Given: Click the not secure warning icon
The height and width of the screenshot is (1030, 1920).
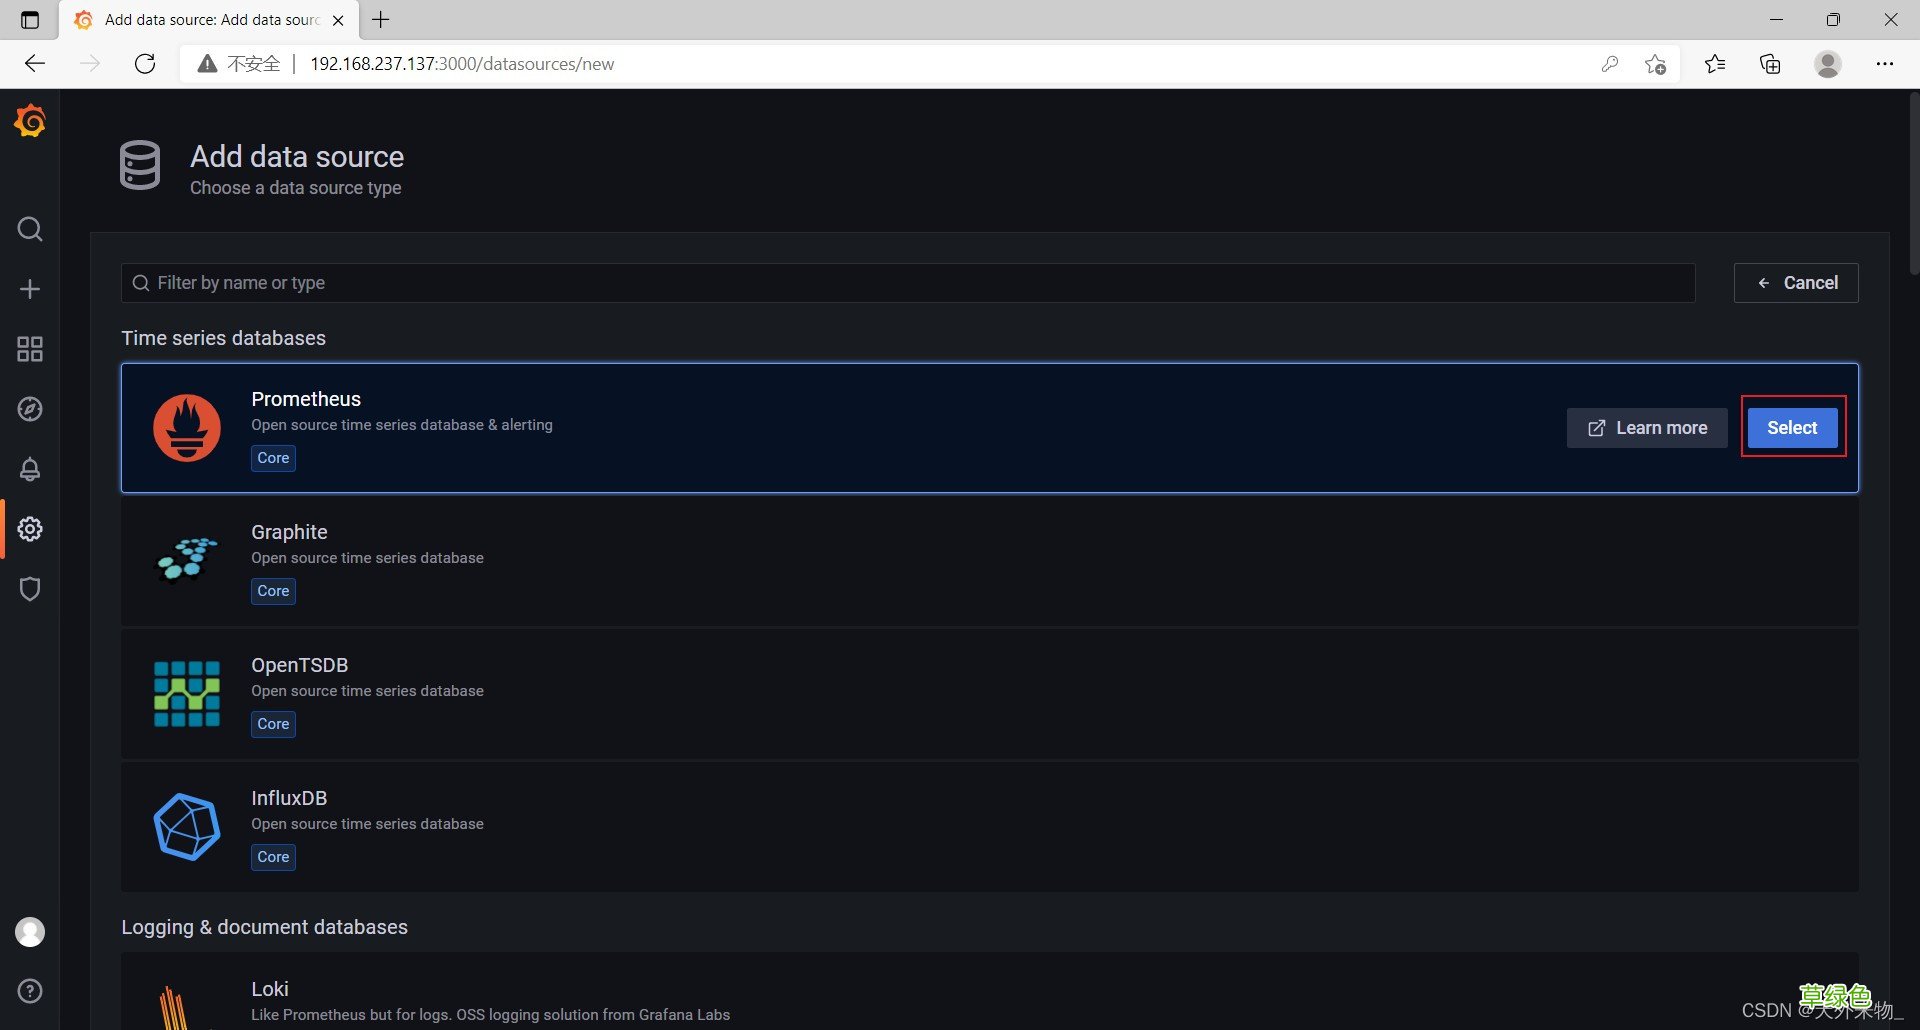Looking at the screenshot, I should (207, 64).
